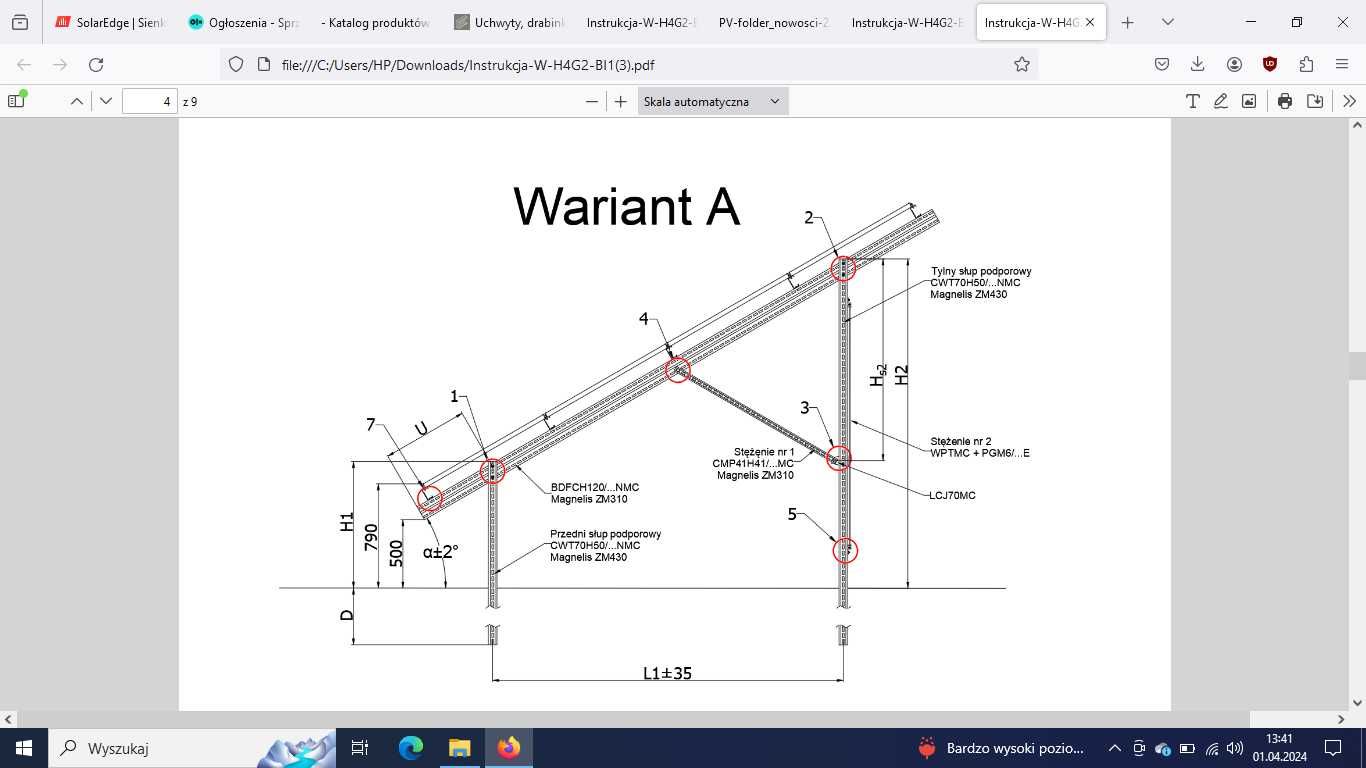Select the PDF text annotation tool

[x=1192, y=101]
